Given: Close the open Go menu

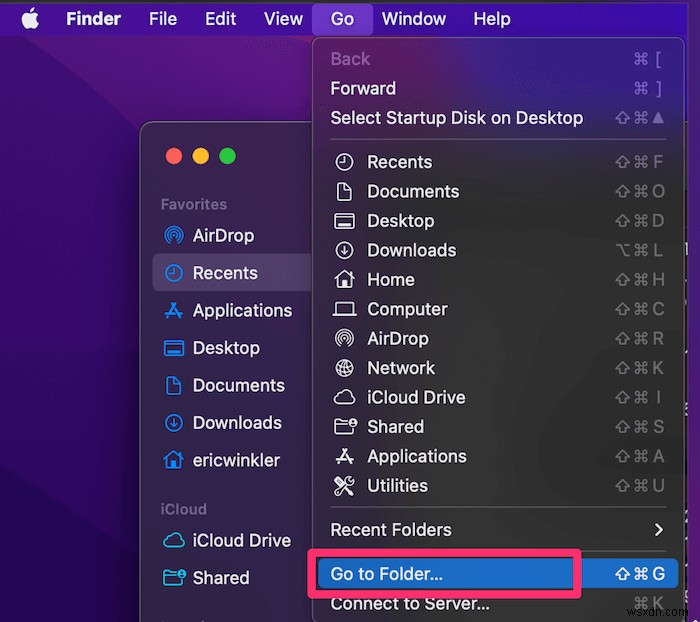Looking at the screenshot, I should coord(342,19).
